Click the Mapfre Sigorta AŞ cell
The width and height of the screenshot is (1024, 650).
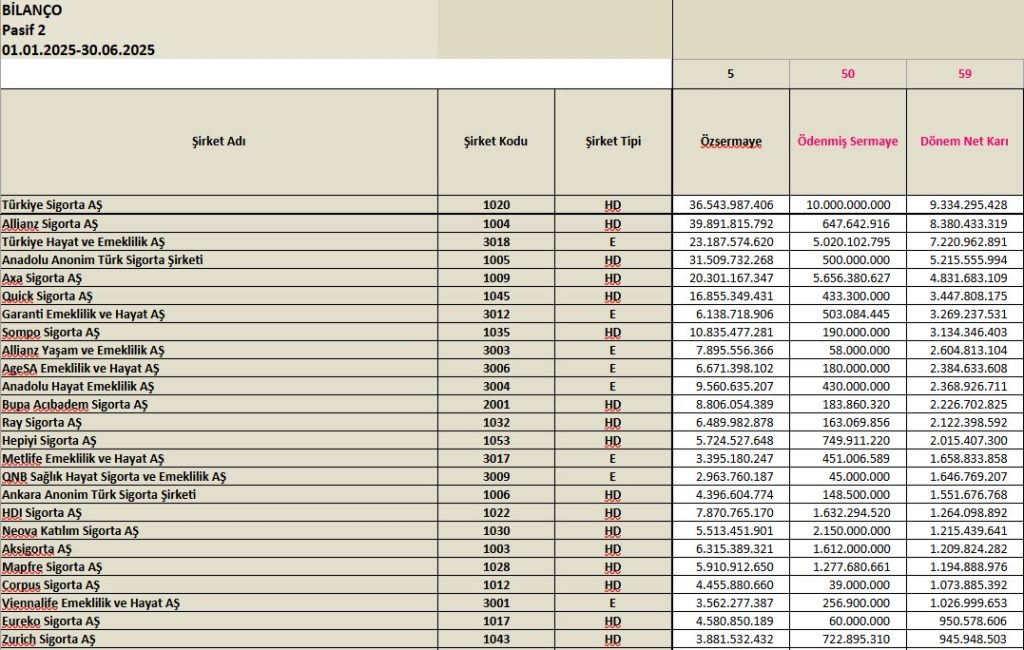pos(219,567)
